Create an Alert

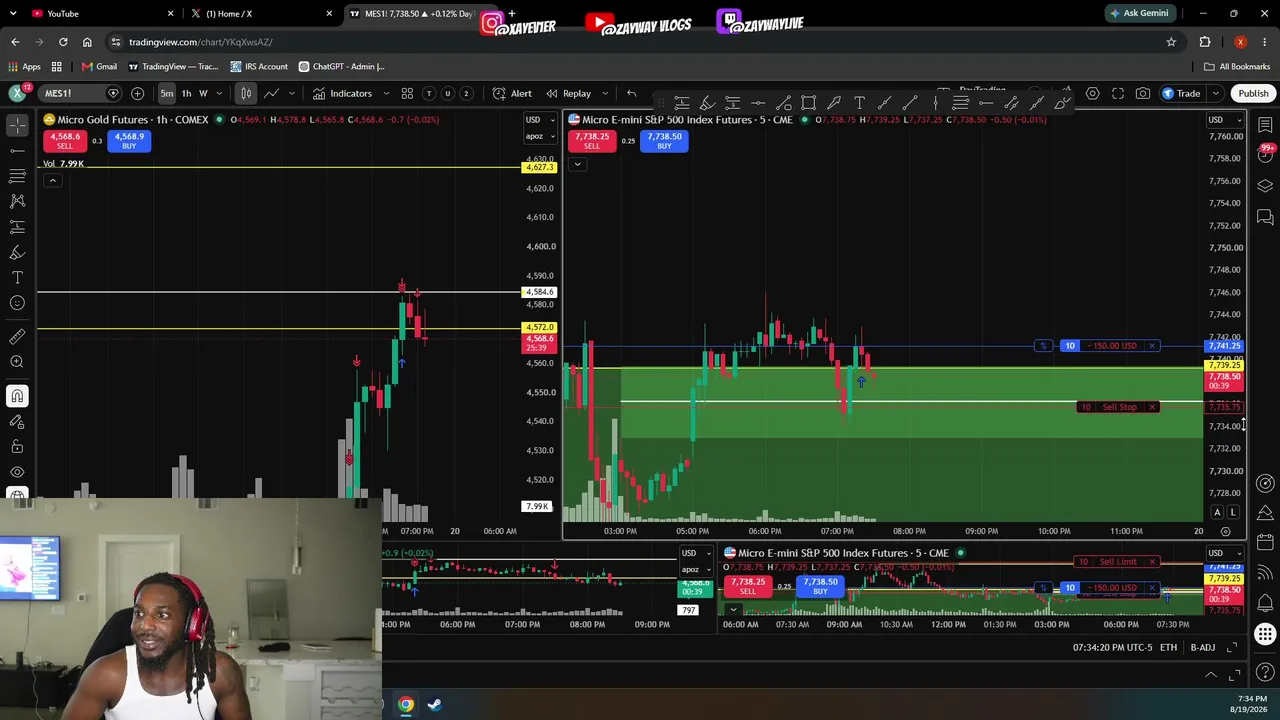point(512,93)
